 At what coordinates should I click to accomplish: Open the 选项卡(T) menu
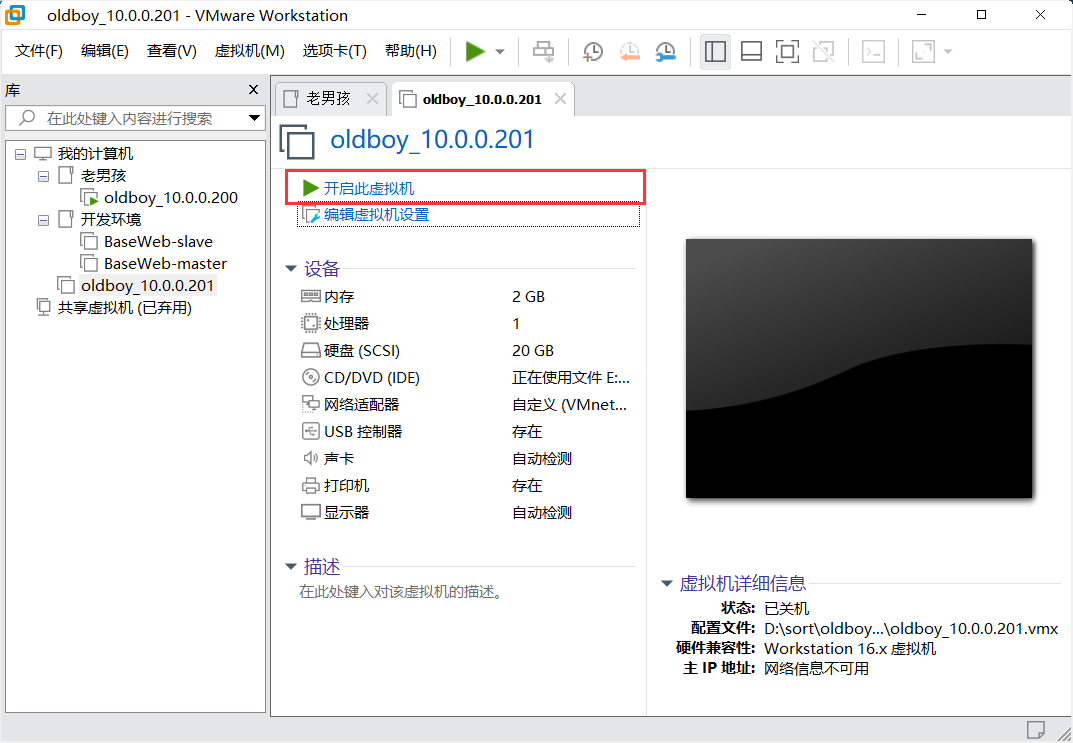point(335,51)
